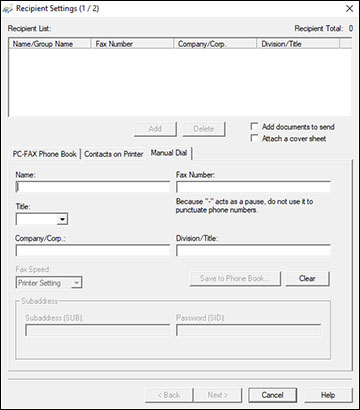Enable Add documents to send checkbox

coord(254,127)
